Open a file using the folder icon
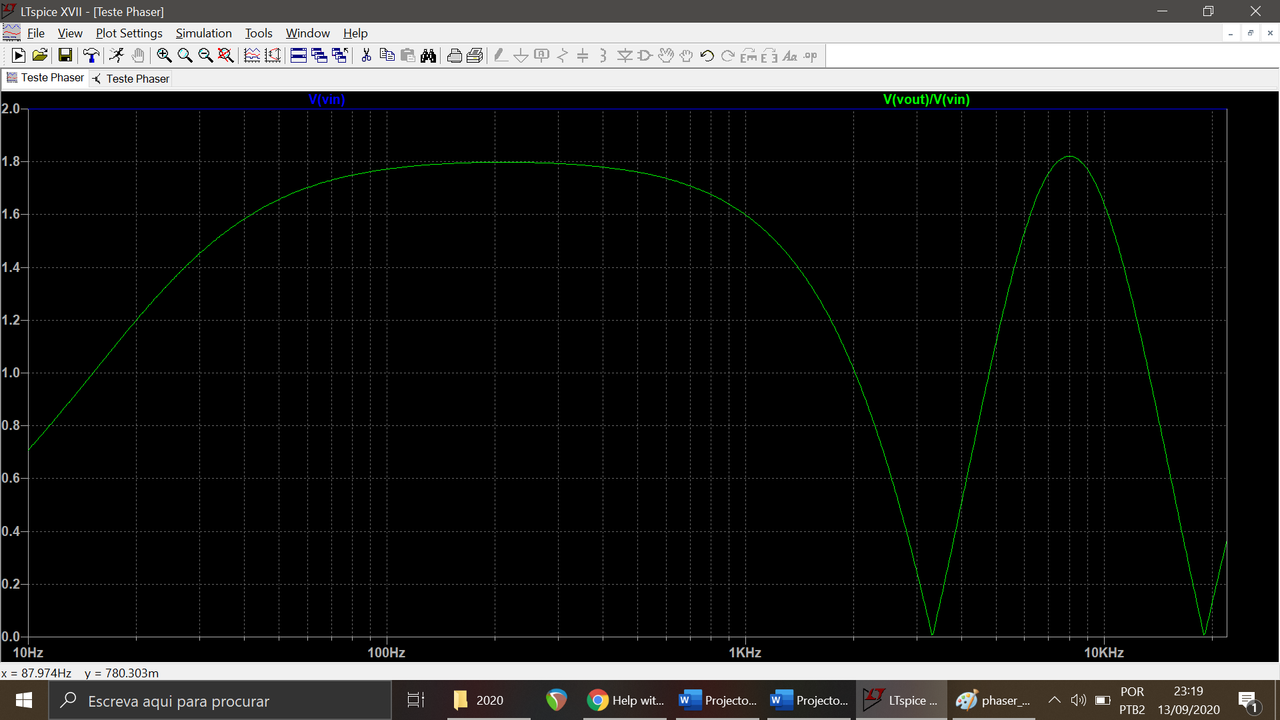The width and height of the screenshot is (1280, 720). [x=40, y=56]
